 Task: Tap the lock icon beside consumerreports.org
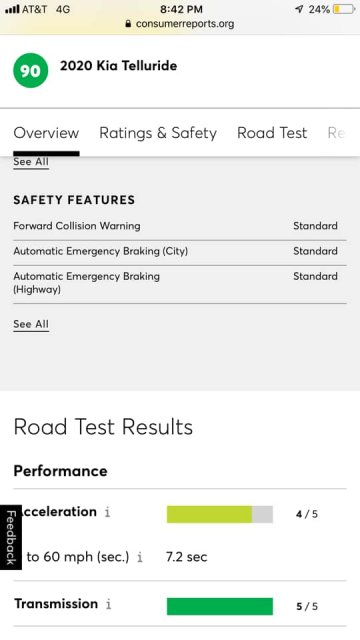tap(128, 24)
